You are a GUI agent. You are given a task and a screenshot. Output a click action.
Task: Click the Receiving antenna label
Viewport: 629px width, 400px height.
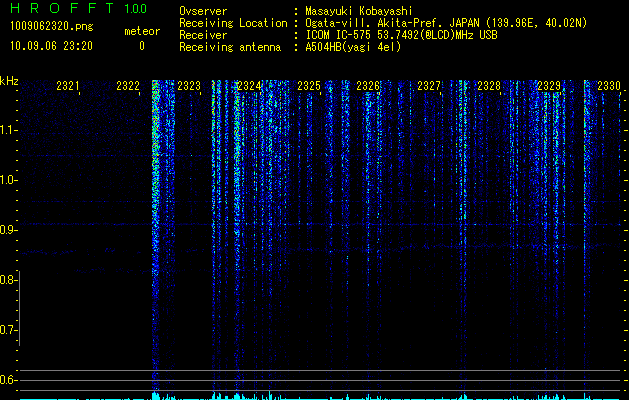coord(230,47)
